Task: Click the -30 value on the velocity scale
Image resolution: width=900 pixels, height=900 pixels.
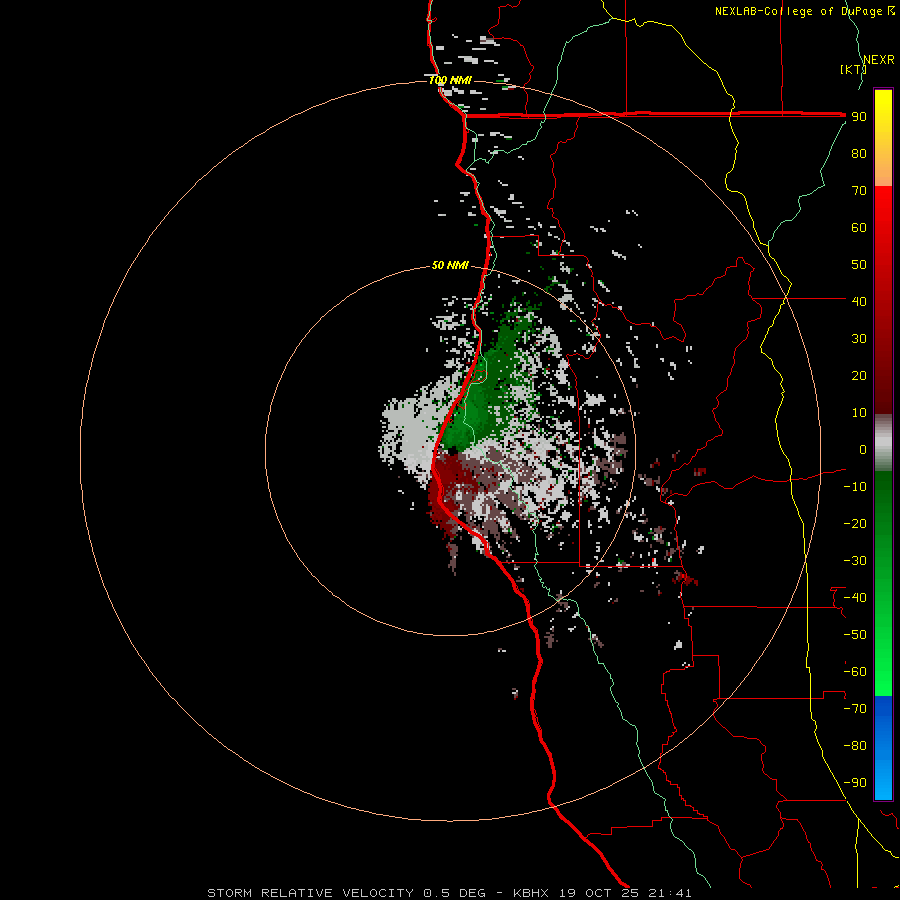Action: click(855, 561)
